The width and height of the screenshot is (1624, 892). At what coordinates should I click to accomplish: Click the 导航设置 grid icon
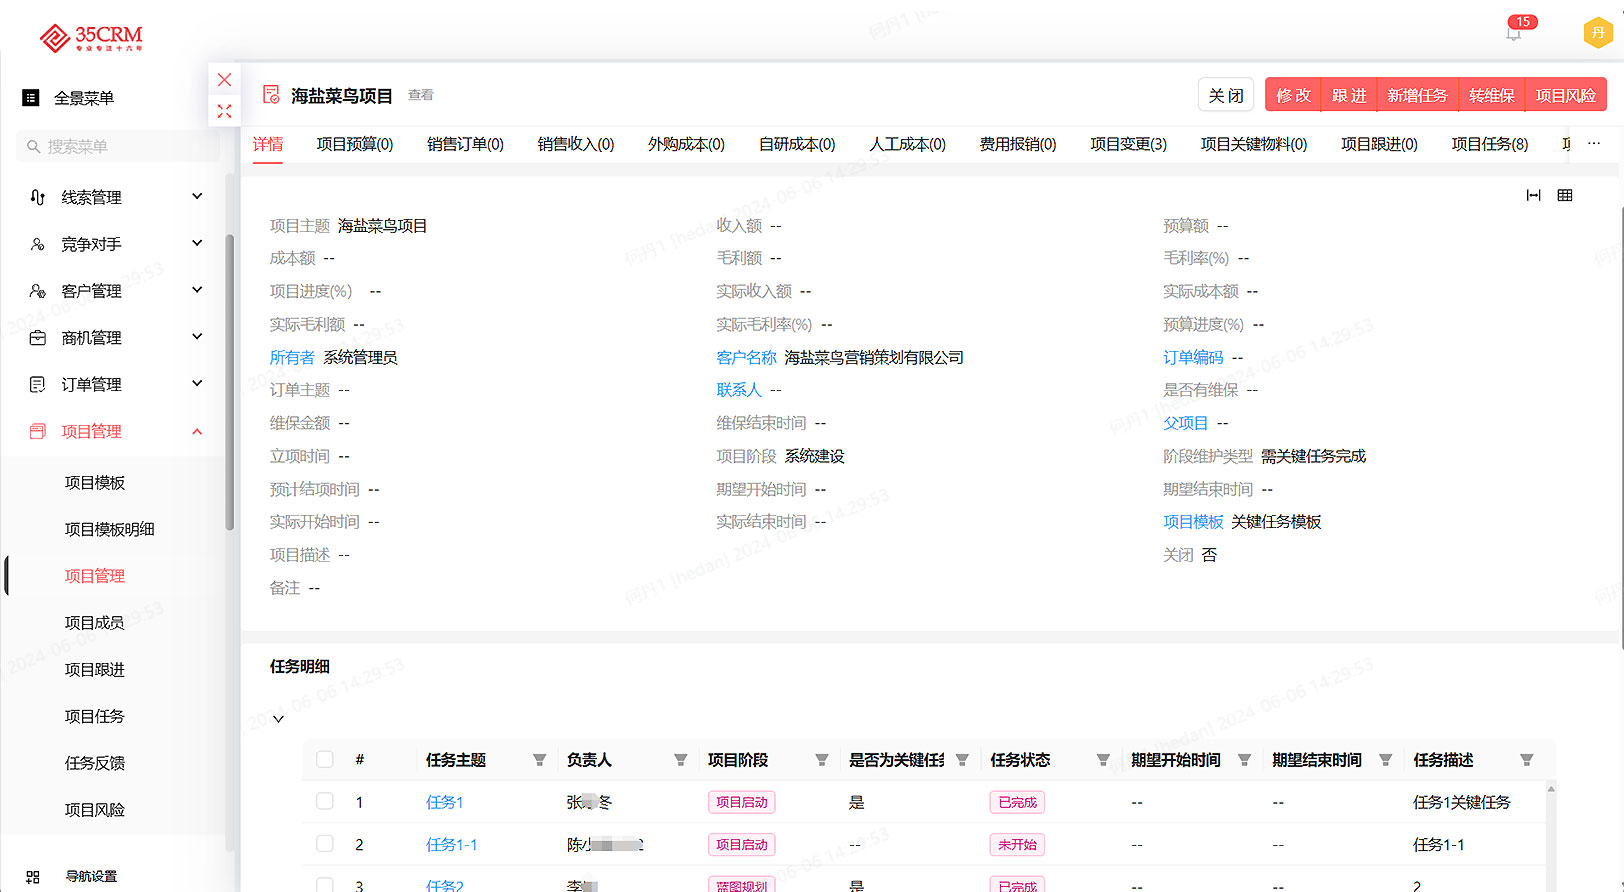[33, 877]
